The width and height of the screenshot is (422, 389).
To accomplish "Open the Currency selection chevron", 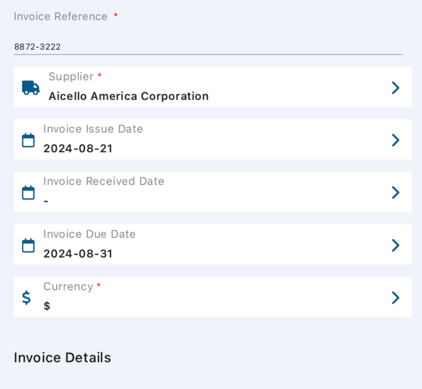I will [395, 298].
